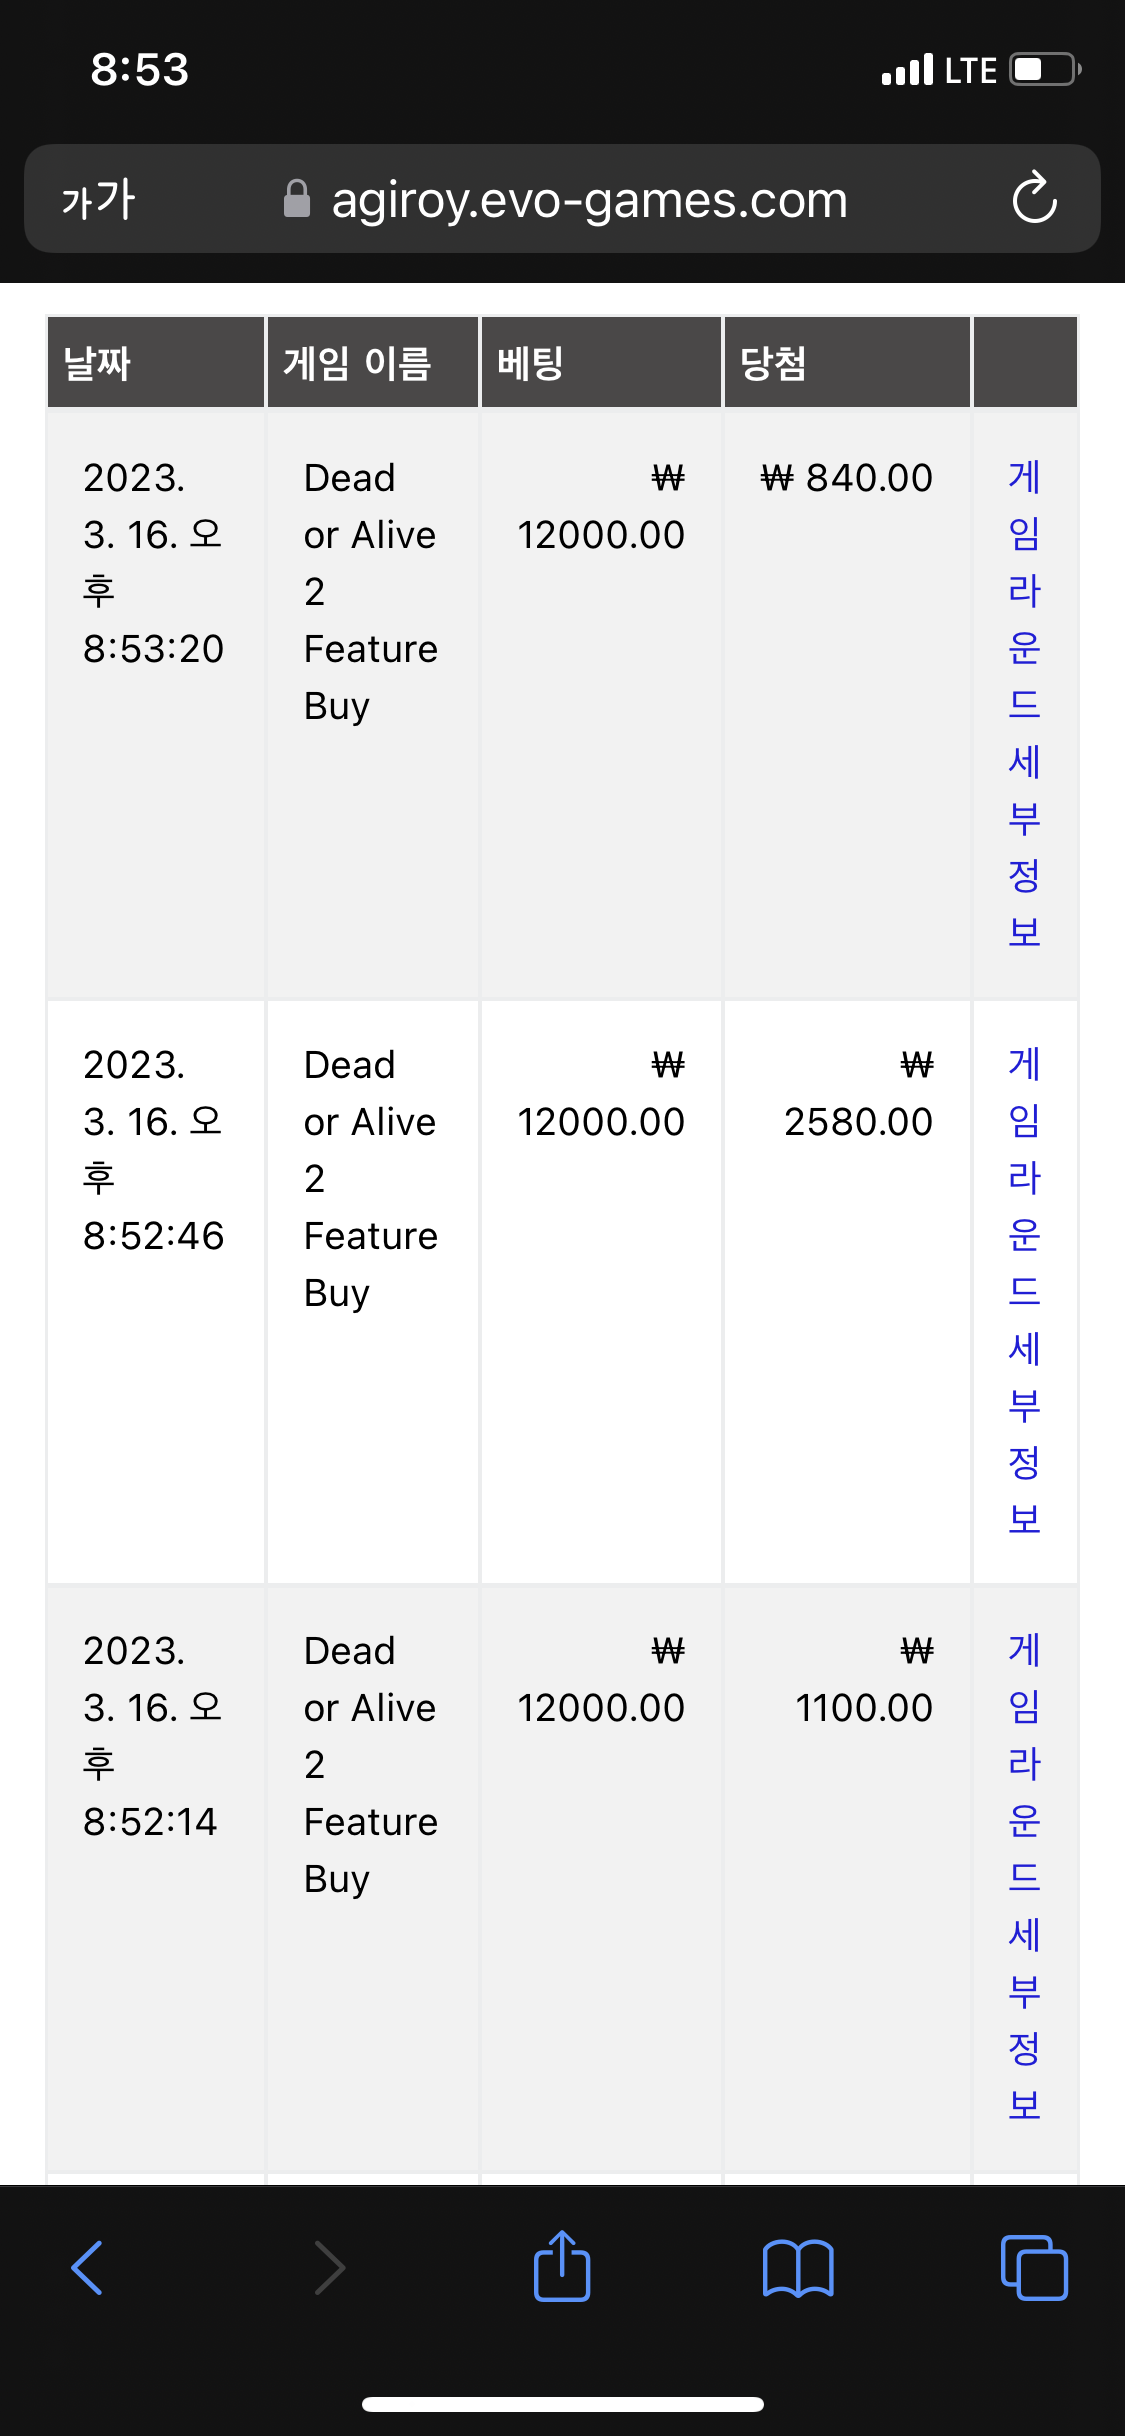The height and width of the screenshot is (2436, 1125).
Task: Tap the forward chevron button
Action: coord(329,2268)
